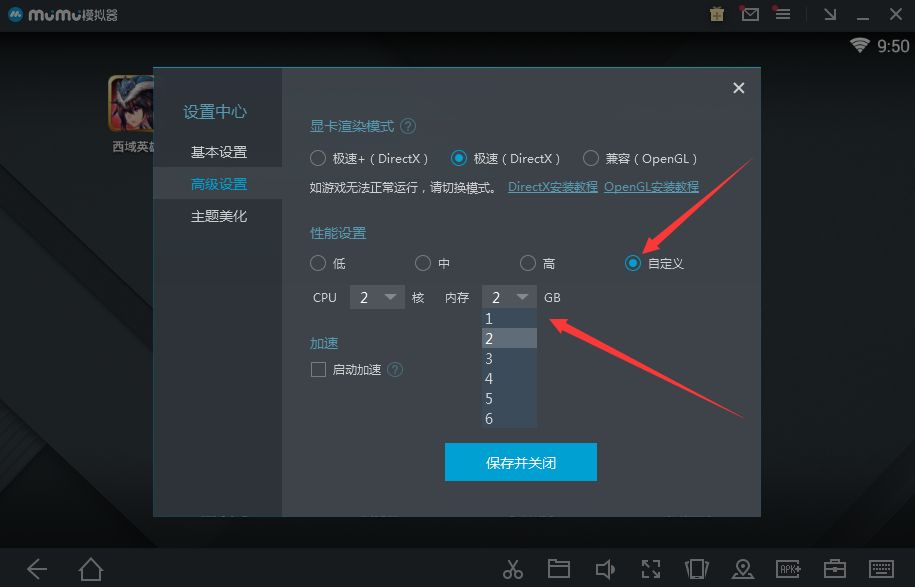Click the 性能设置 section label
This screenshot has height=587, width=915.
[338, 233]
